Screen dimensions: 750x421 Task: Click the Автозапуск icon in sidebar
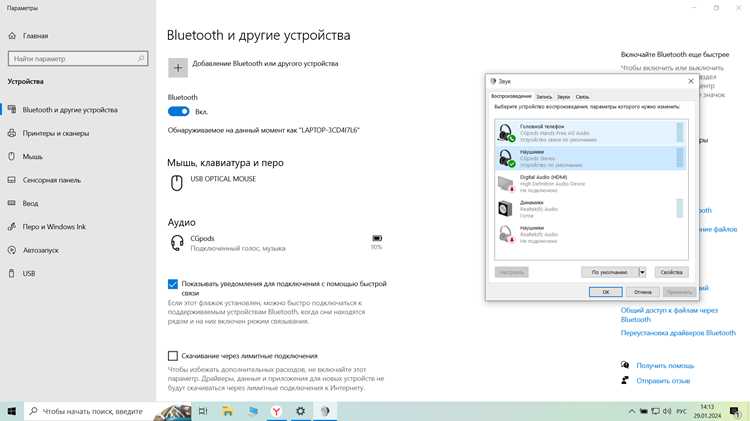point(12,250)
